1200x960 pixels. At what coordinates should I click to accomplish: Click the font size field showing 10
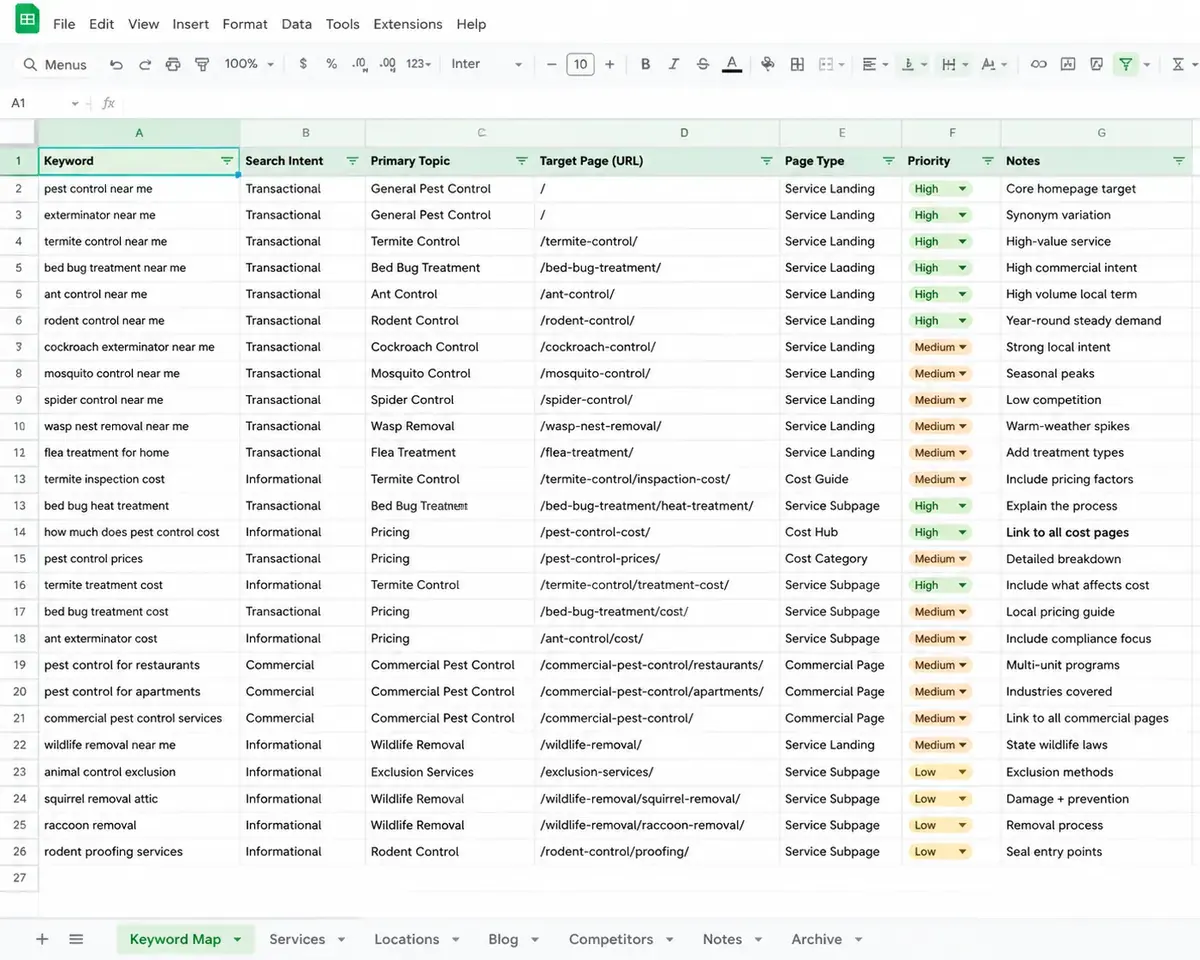(x=580, y=64)
